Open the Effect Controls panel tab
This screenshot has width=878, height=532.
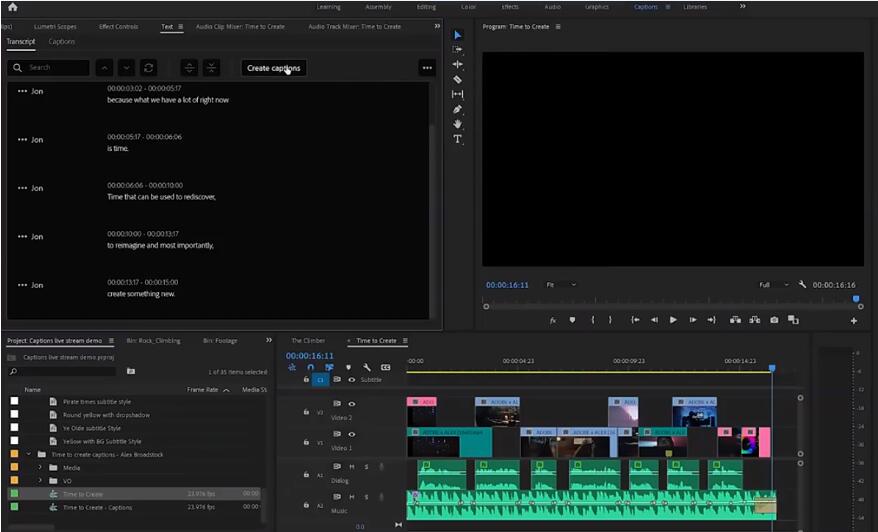(x=118, y=26)
